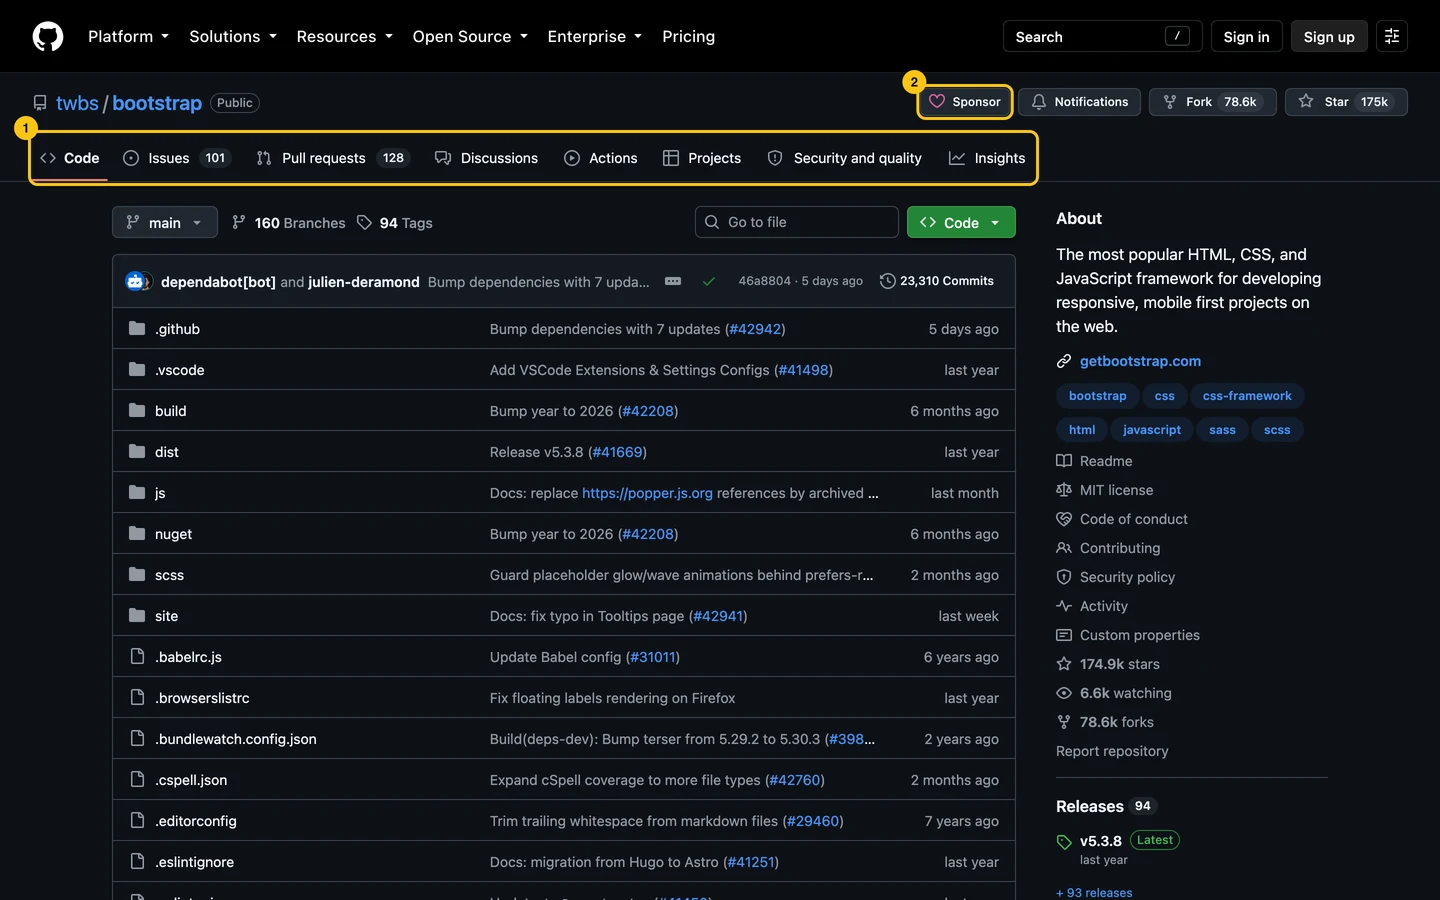
Task: Click the sass topic tag
Action: (x=1222, y=430)
